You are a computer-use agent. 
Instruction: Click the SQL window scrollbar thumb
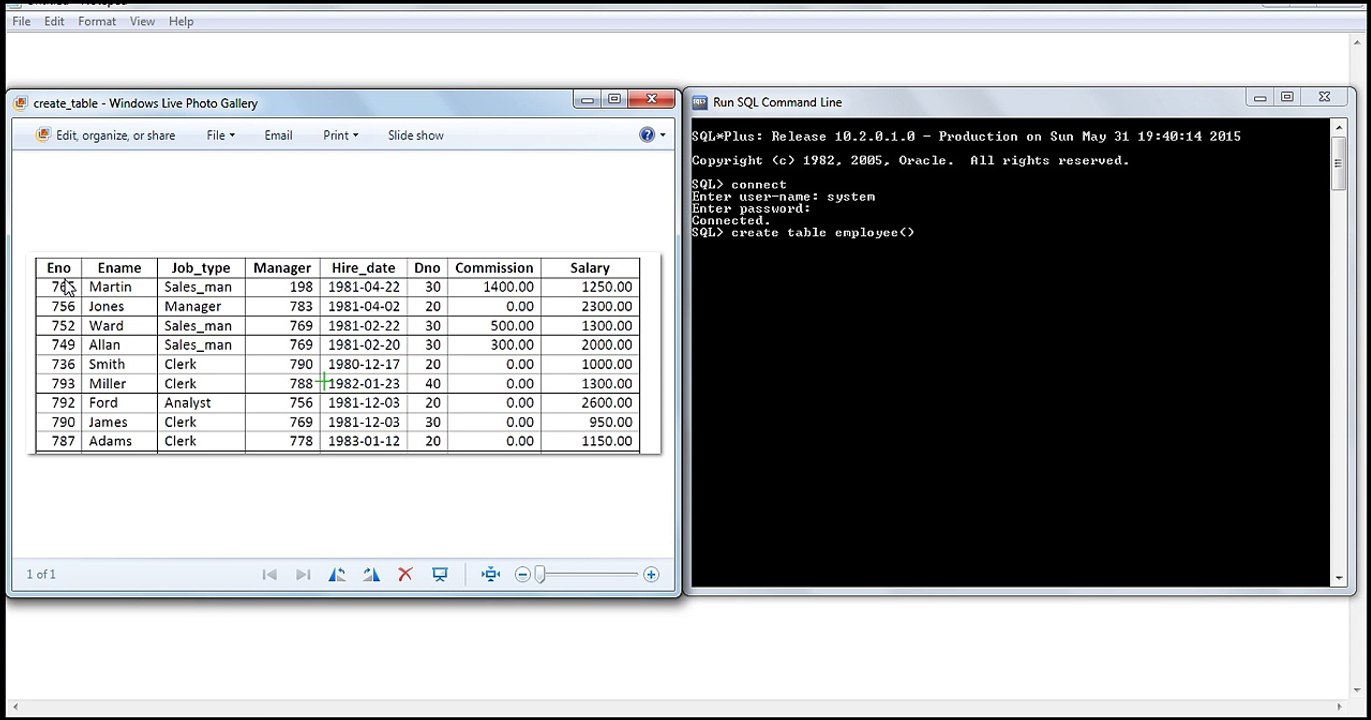[x=1338, y=163]
